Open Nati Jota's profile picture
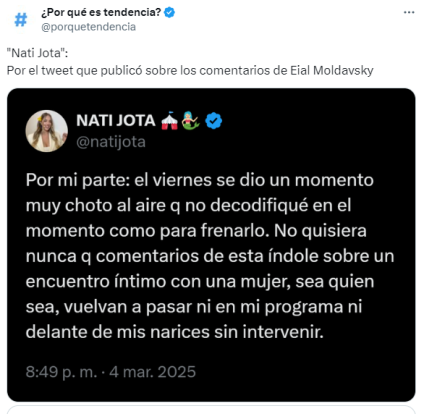The image size is (424, 414). pos(47,131)
